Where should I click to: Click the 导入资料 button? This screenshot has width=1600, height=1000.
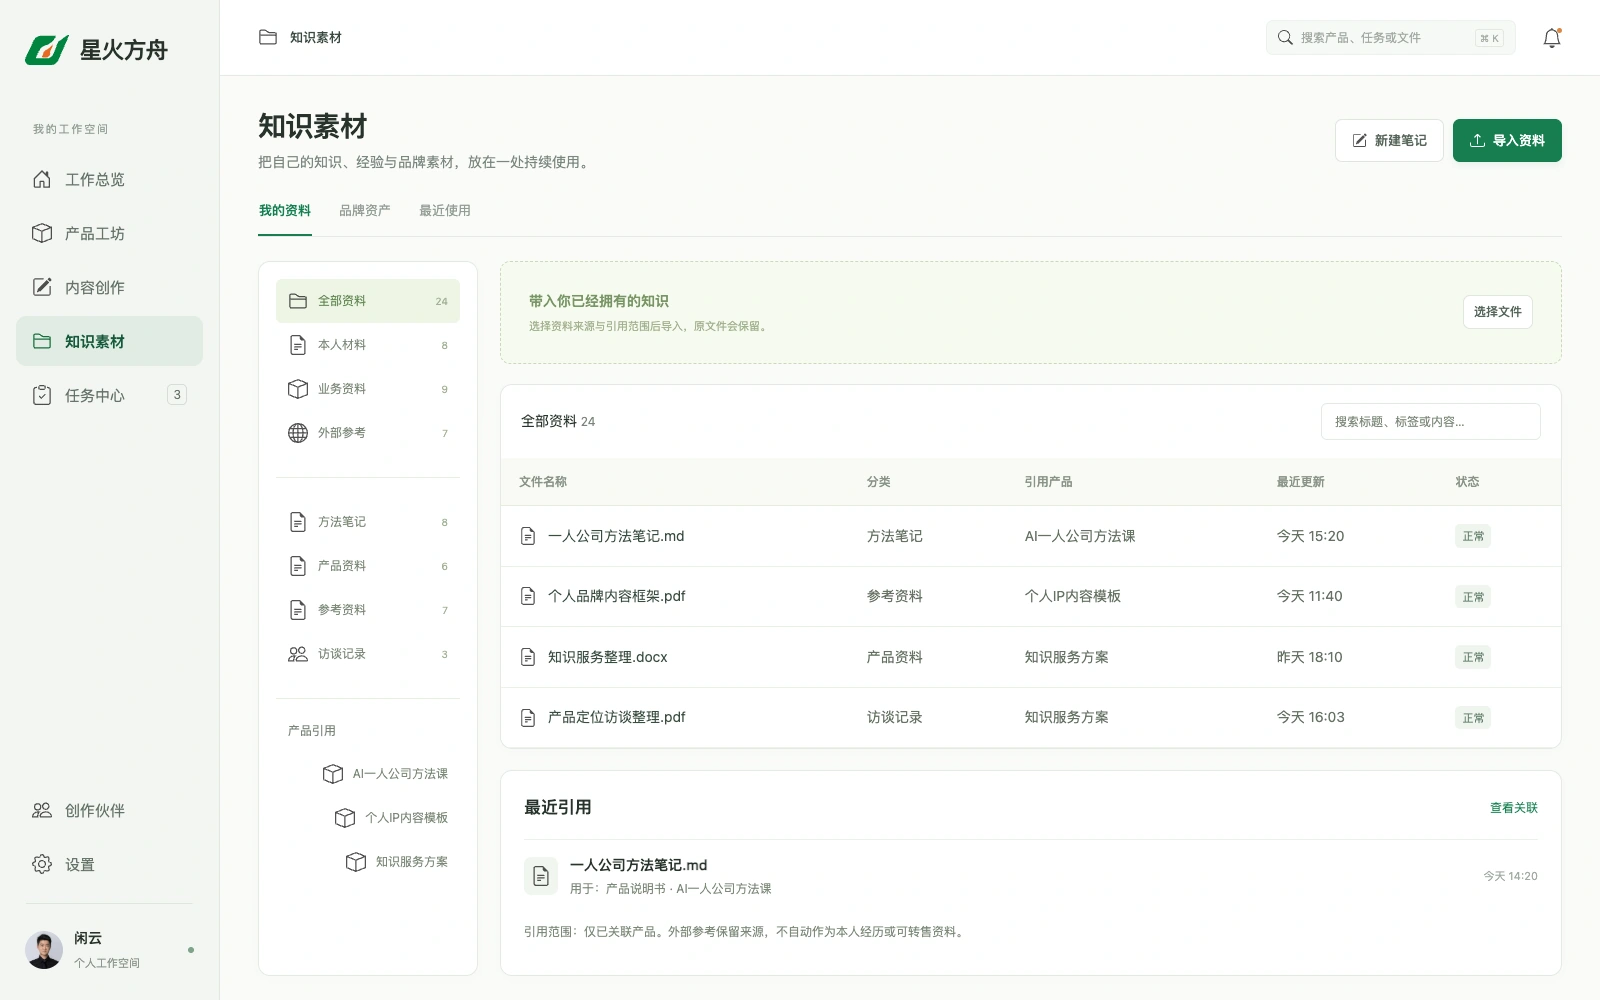(1507, 141)
